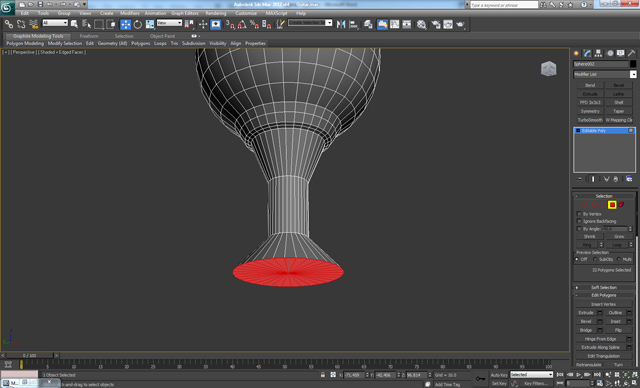Activate the Select Object tool
The image size is (640, 388).
(x=74, y=24)
